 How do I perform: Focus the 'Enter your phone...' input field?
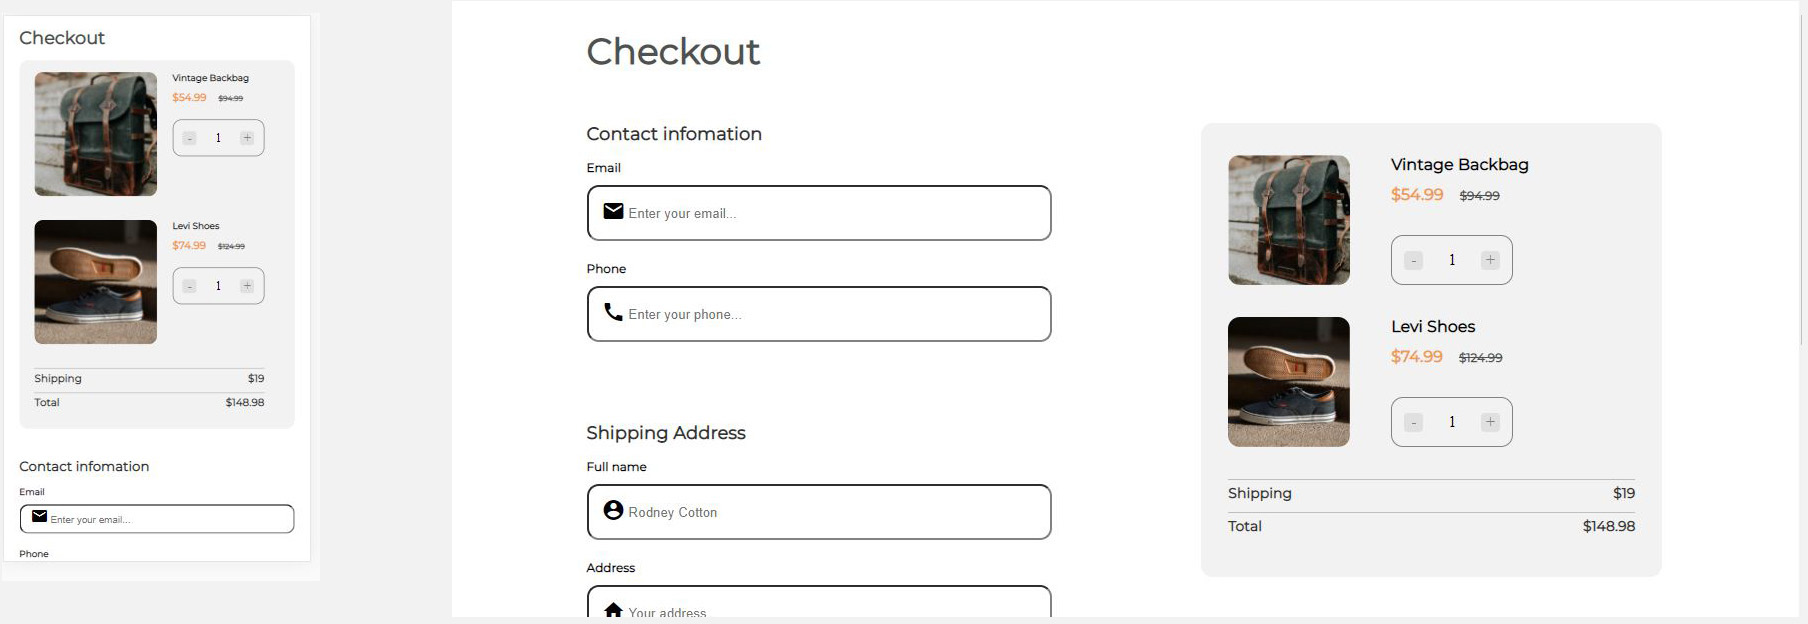[x=830, y=314]
